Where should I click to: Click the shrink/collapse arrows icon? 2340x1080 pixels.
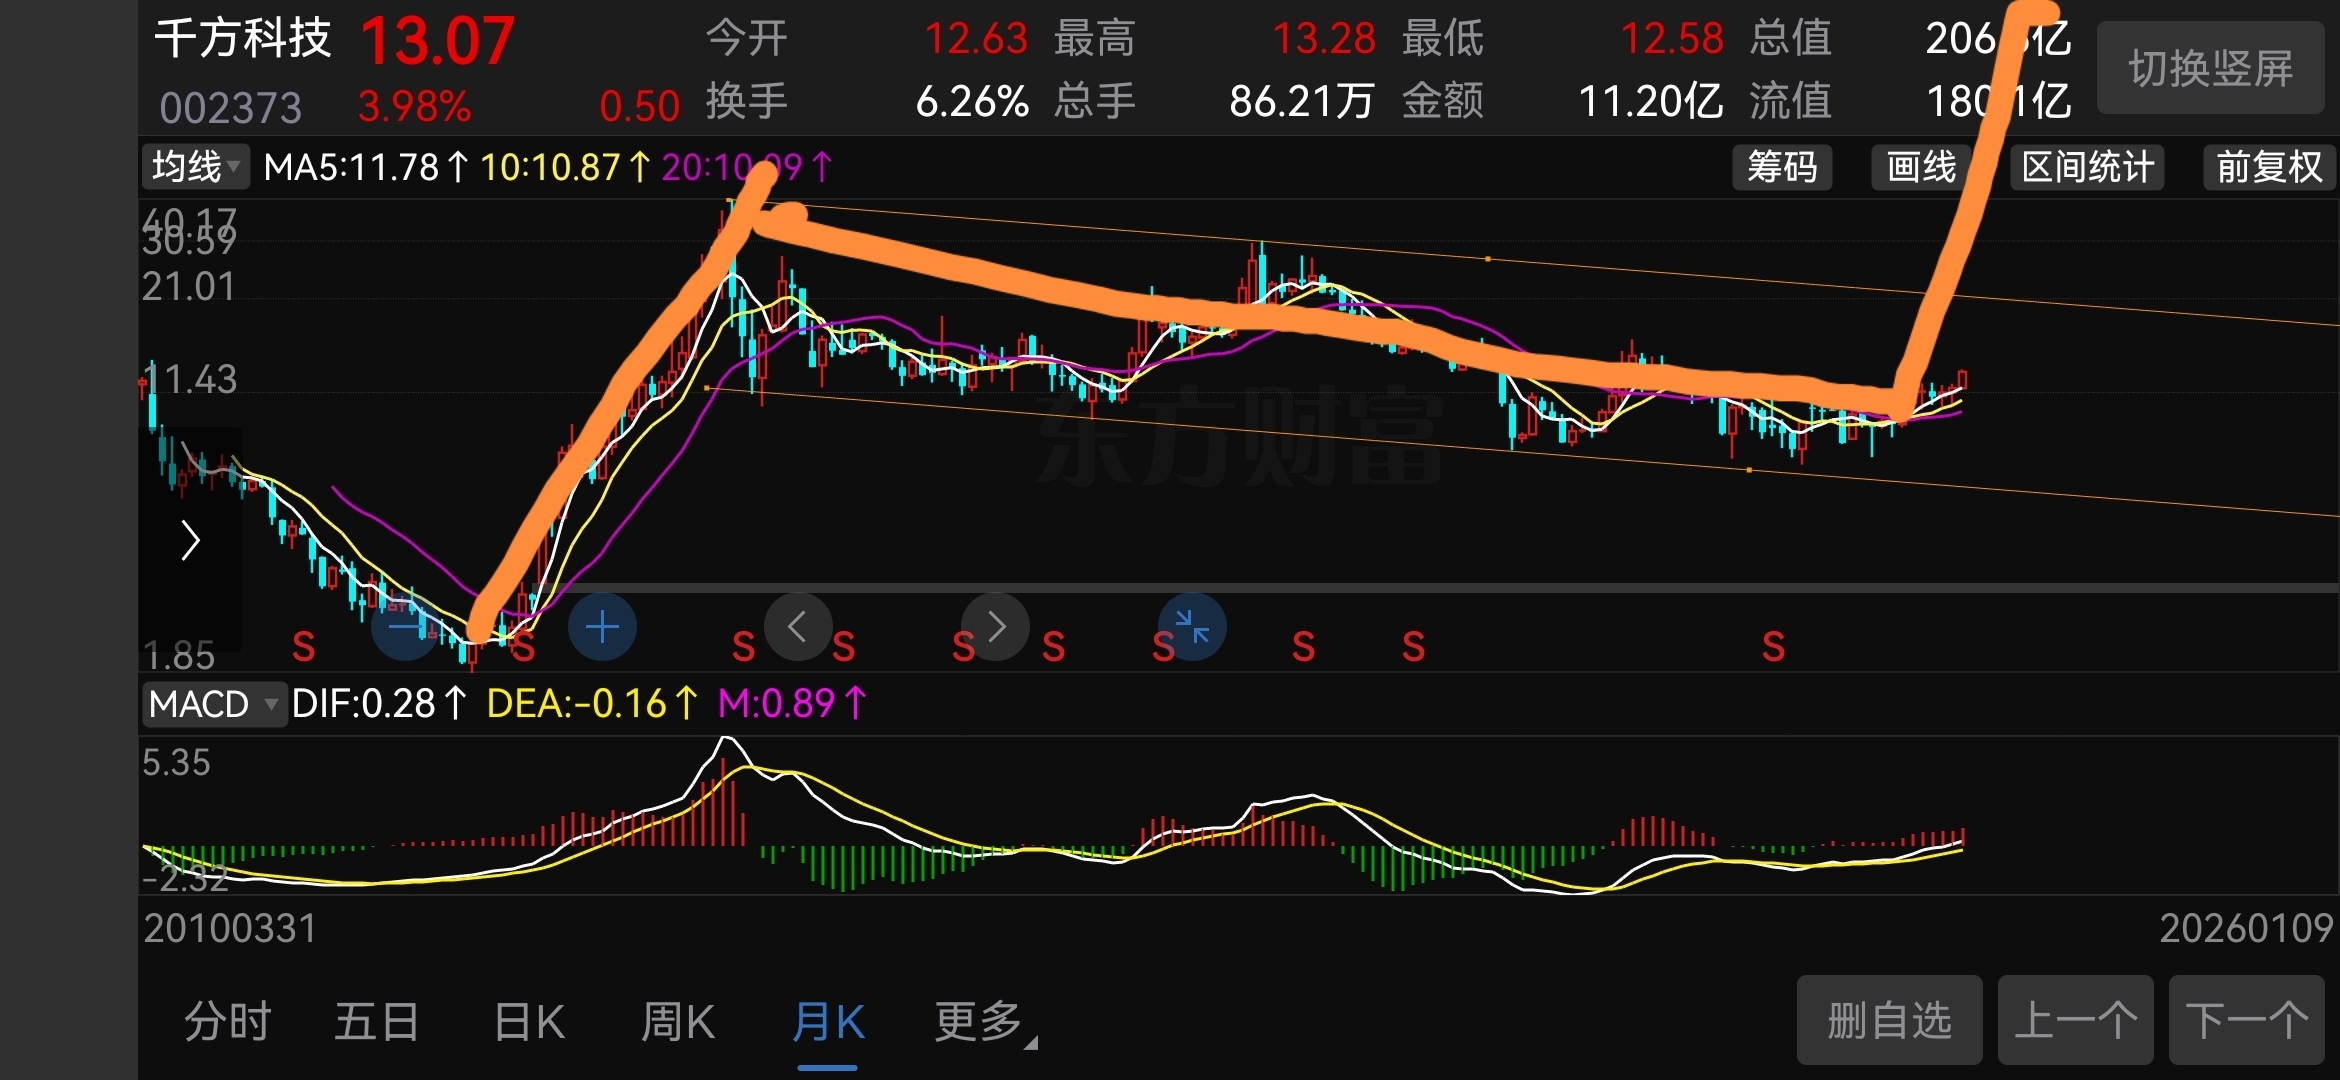[1192, 628]
